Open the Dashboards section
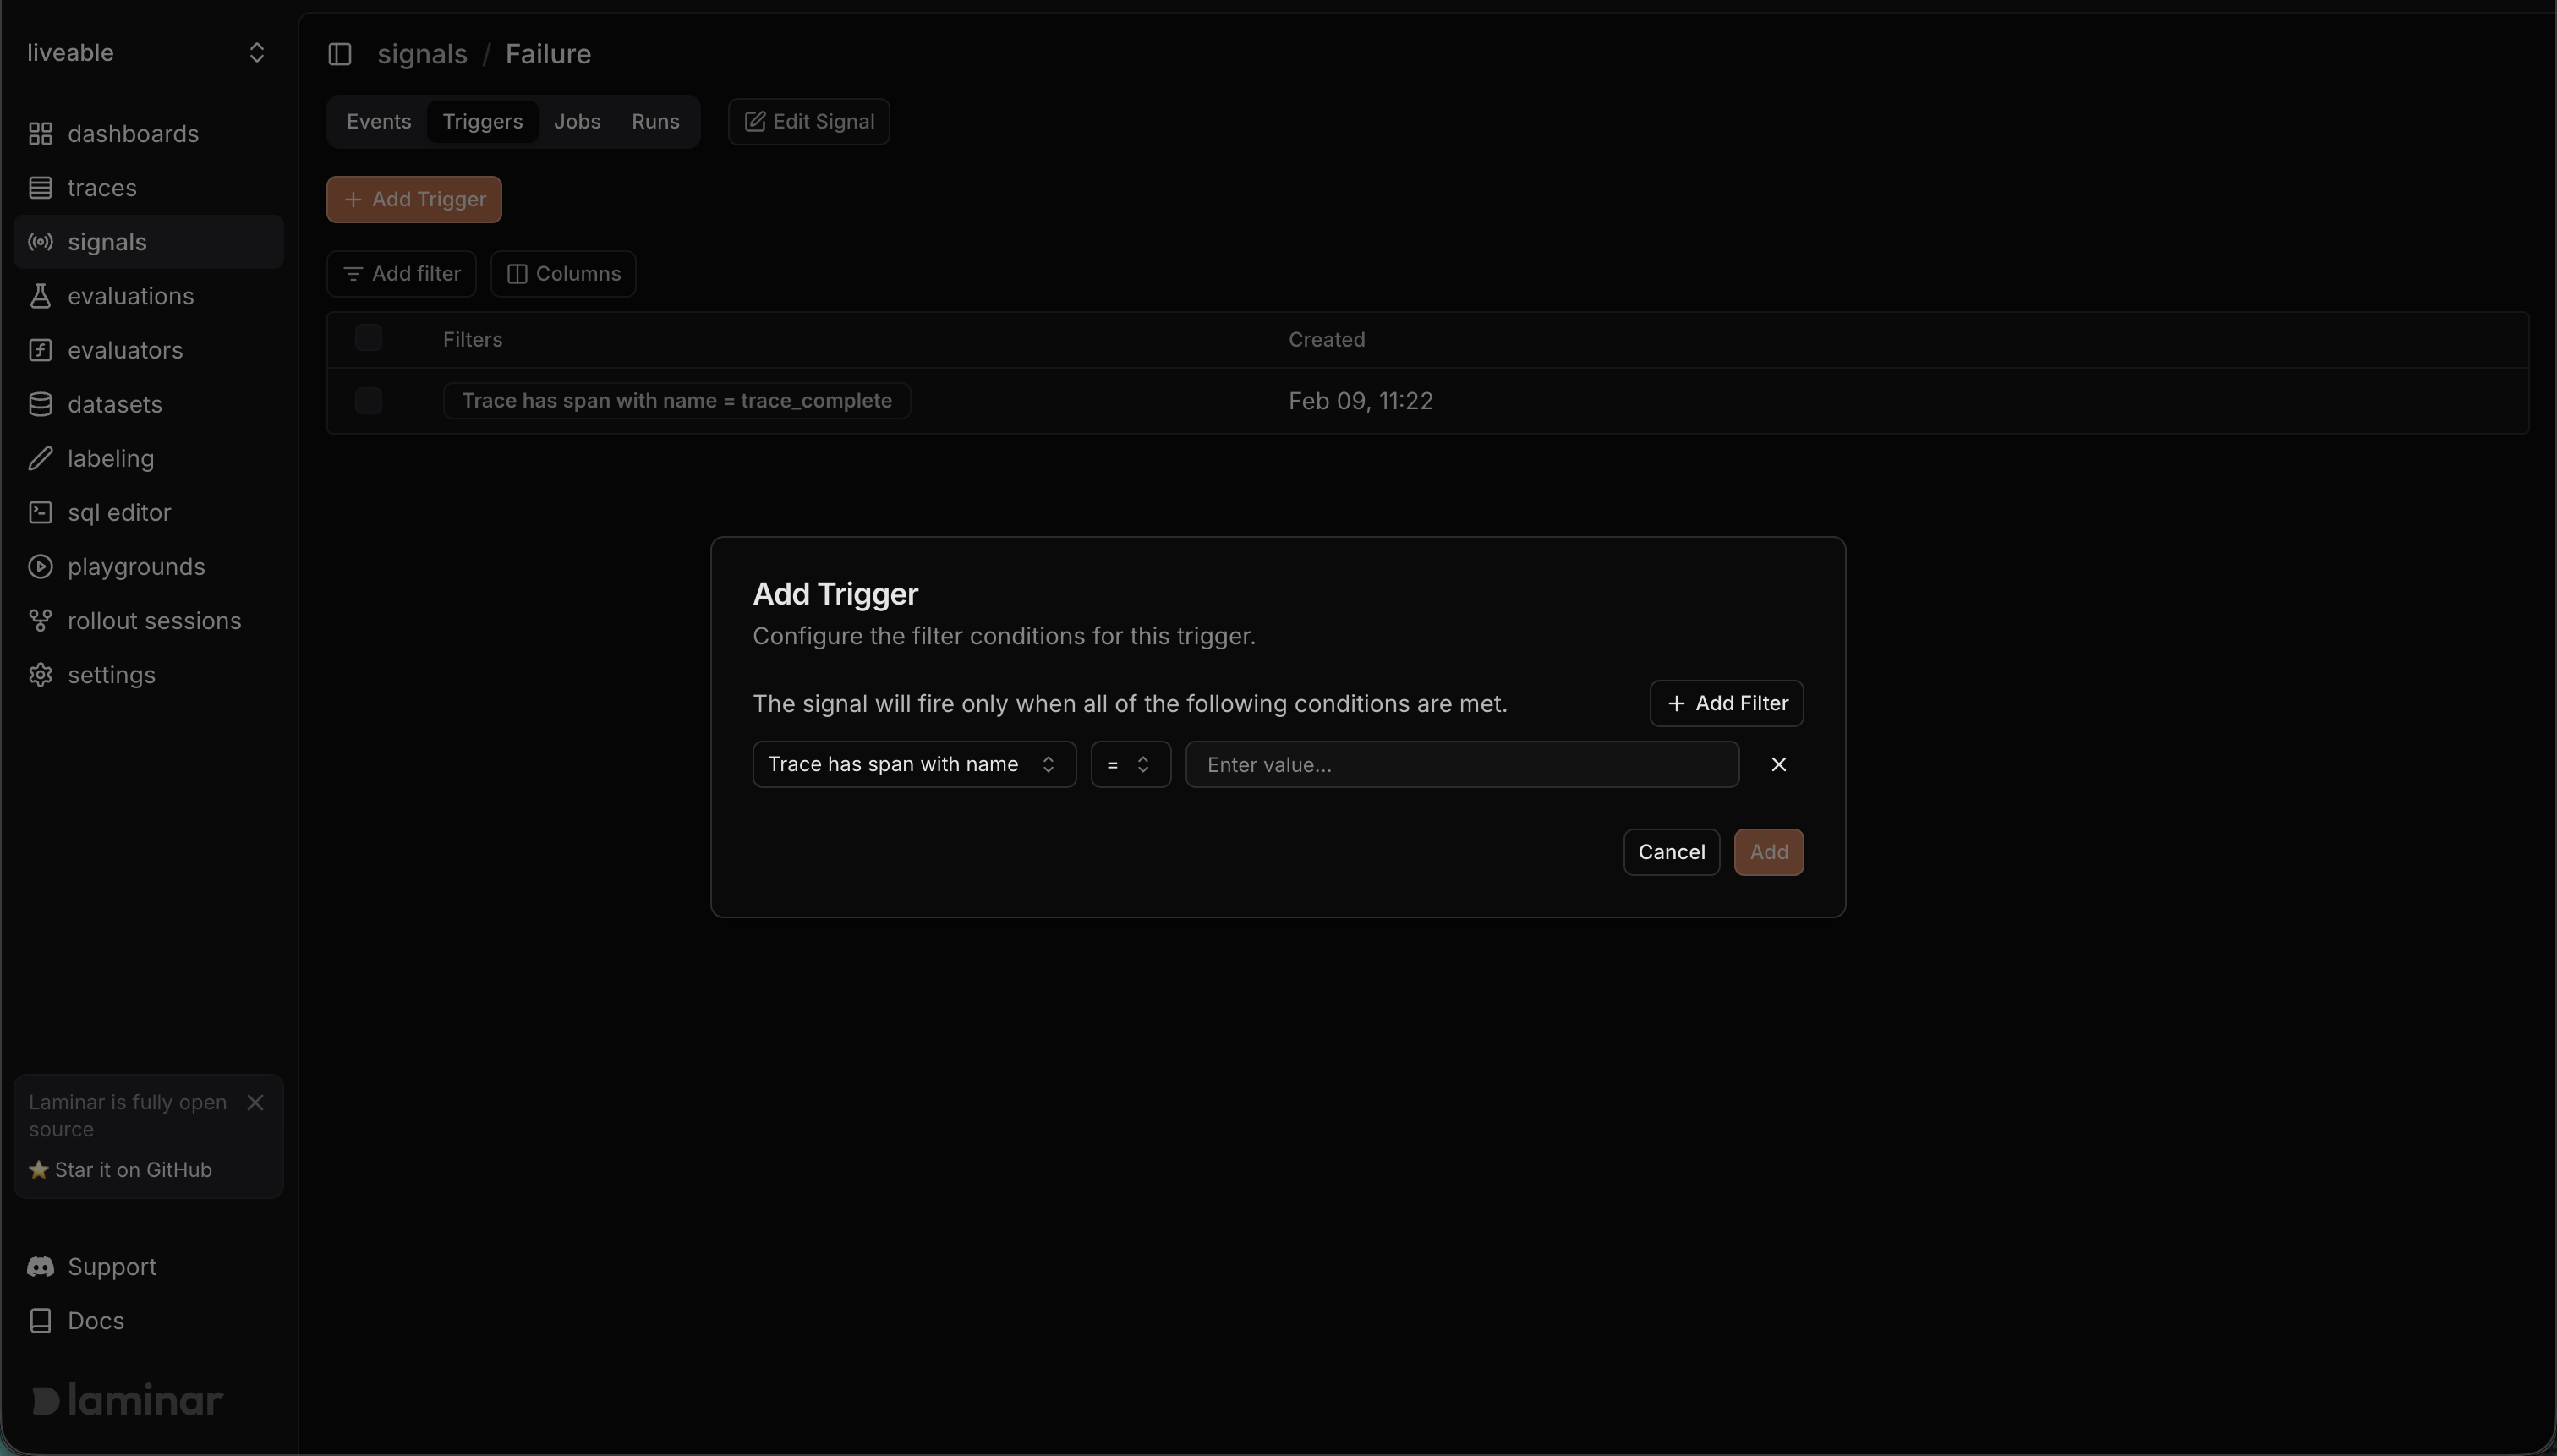The width and height of the screenshot is (2557, 1456). [131, 132]
